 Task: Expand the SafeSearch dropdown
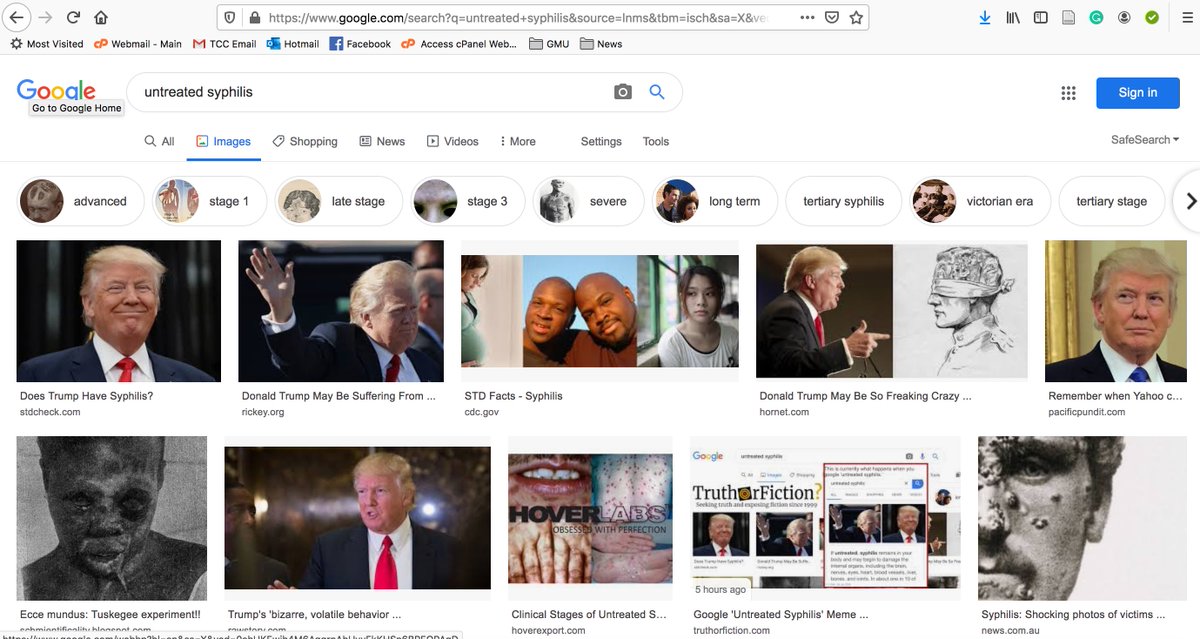coord(1145,140)
